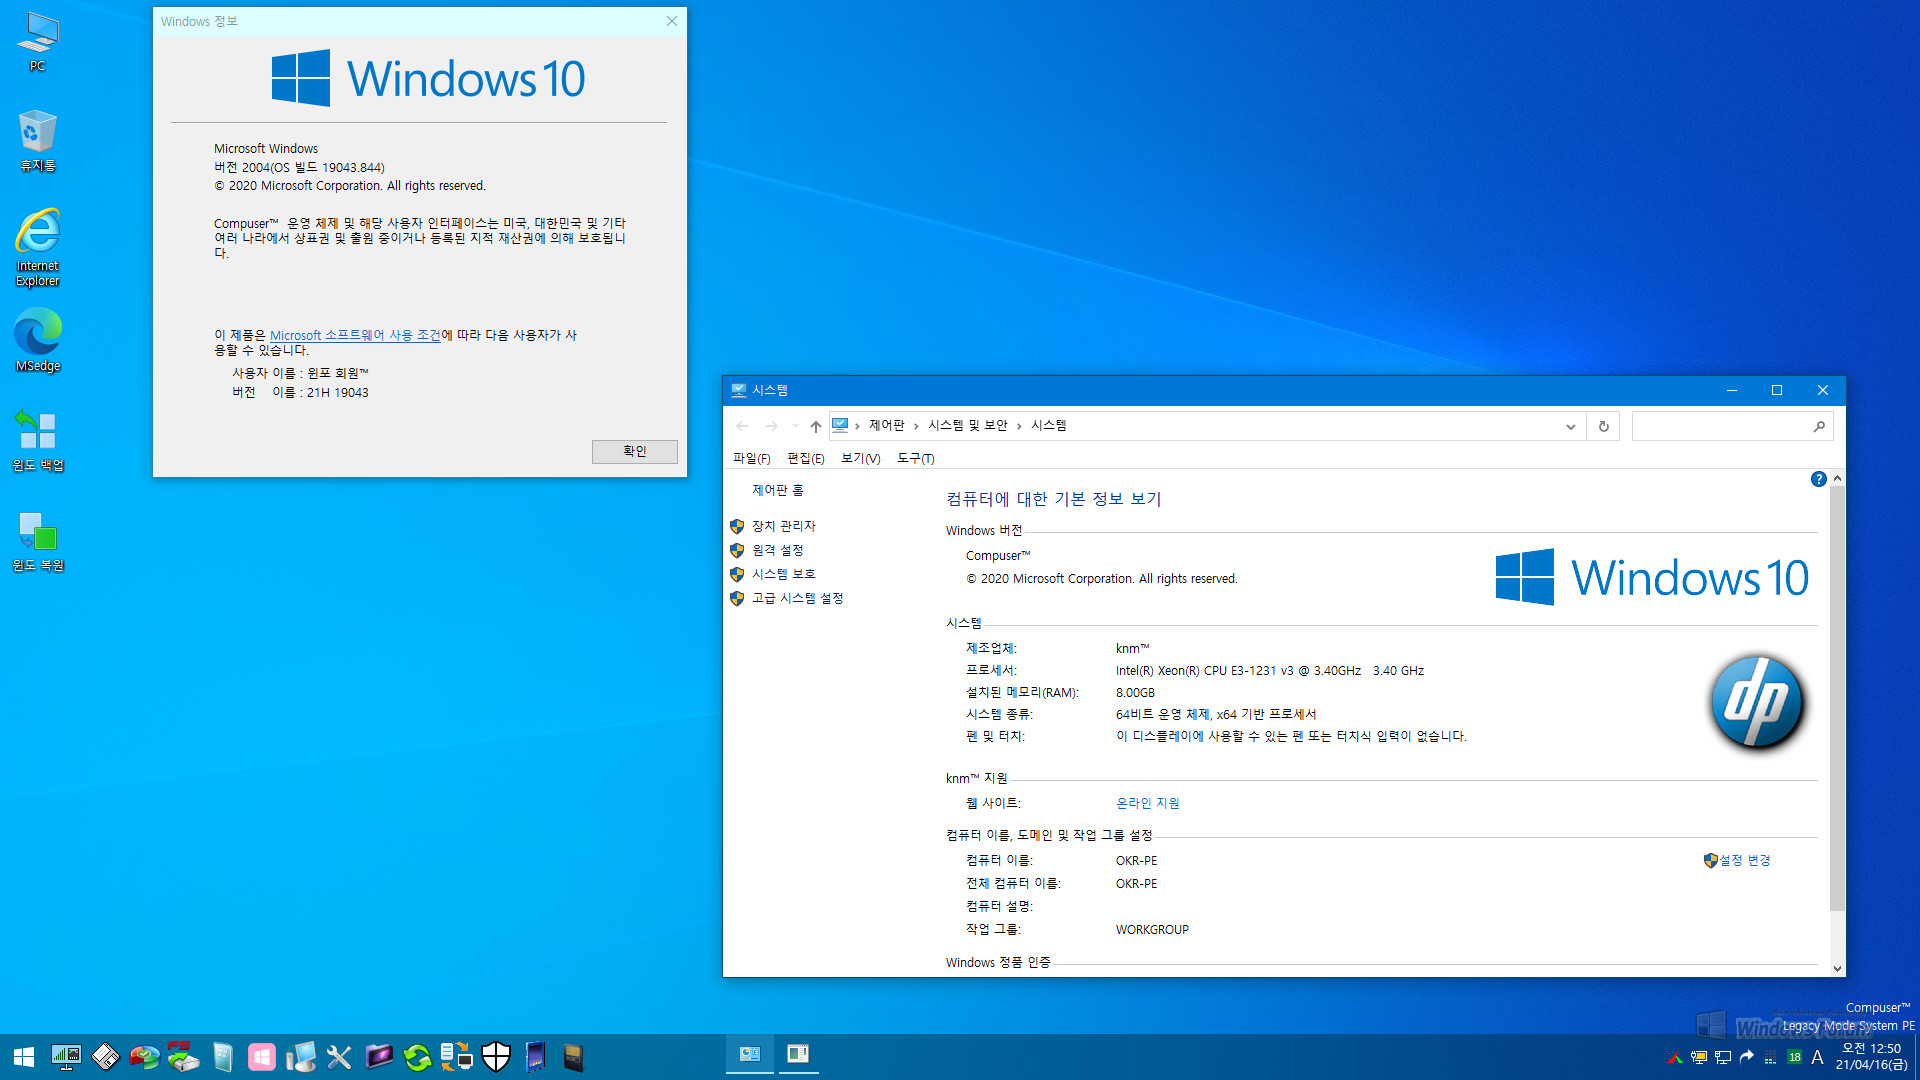Image resolution: width=1920 pixels, height=1080 pixels.
Task: Open the equalizer bars tray icon
Action: [x=1770, y=1058]
